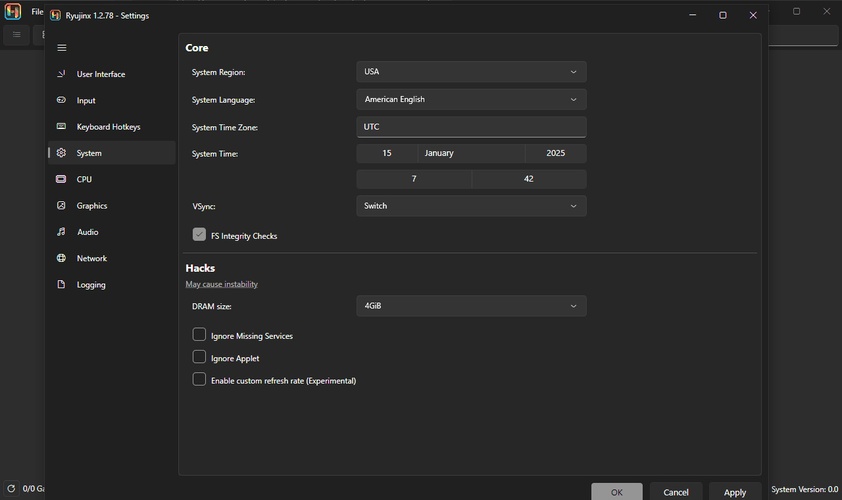The width and height of the screenshot is (842, 500).
Task: Open the Logging document icon
Action: tap(62, 285)
